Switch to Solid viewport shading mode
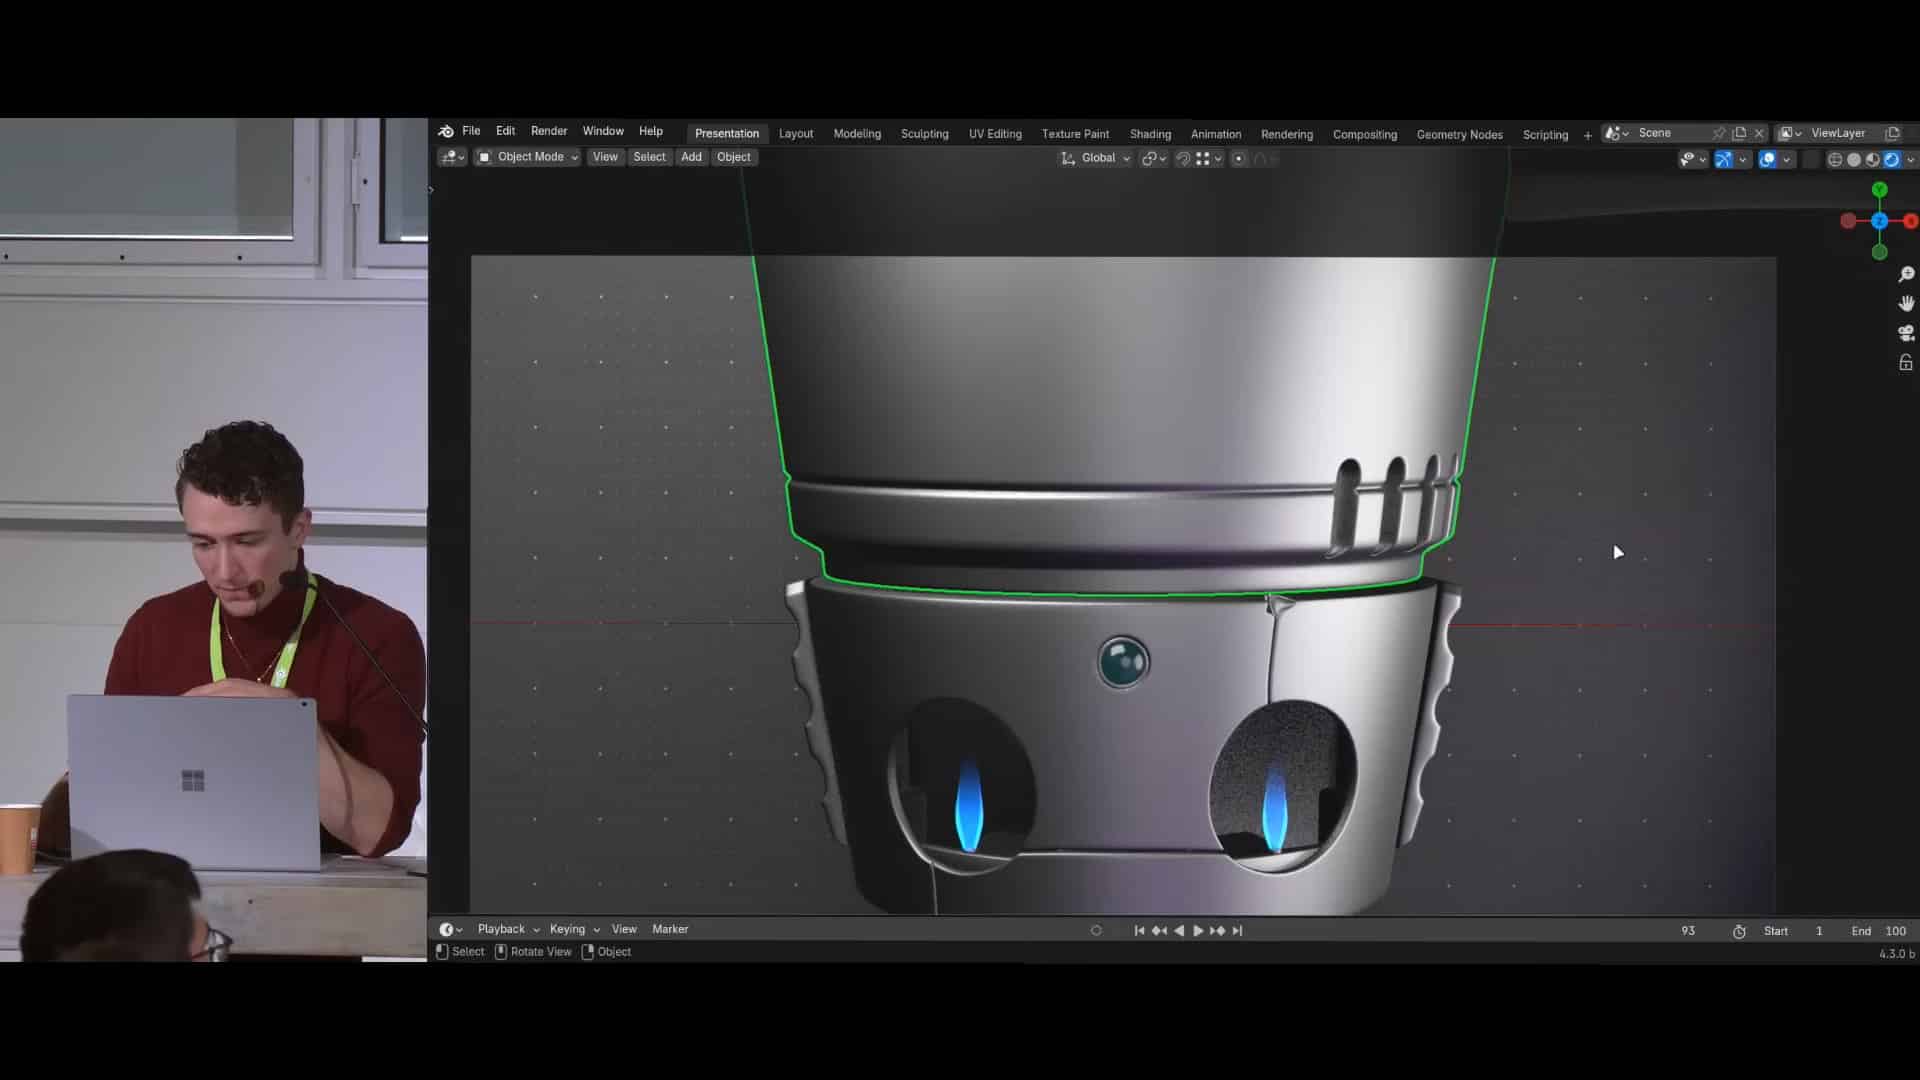The width and height of the screenshot is (1920, 1080). coord(1855,159)
